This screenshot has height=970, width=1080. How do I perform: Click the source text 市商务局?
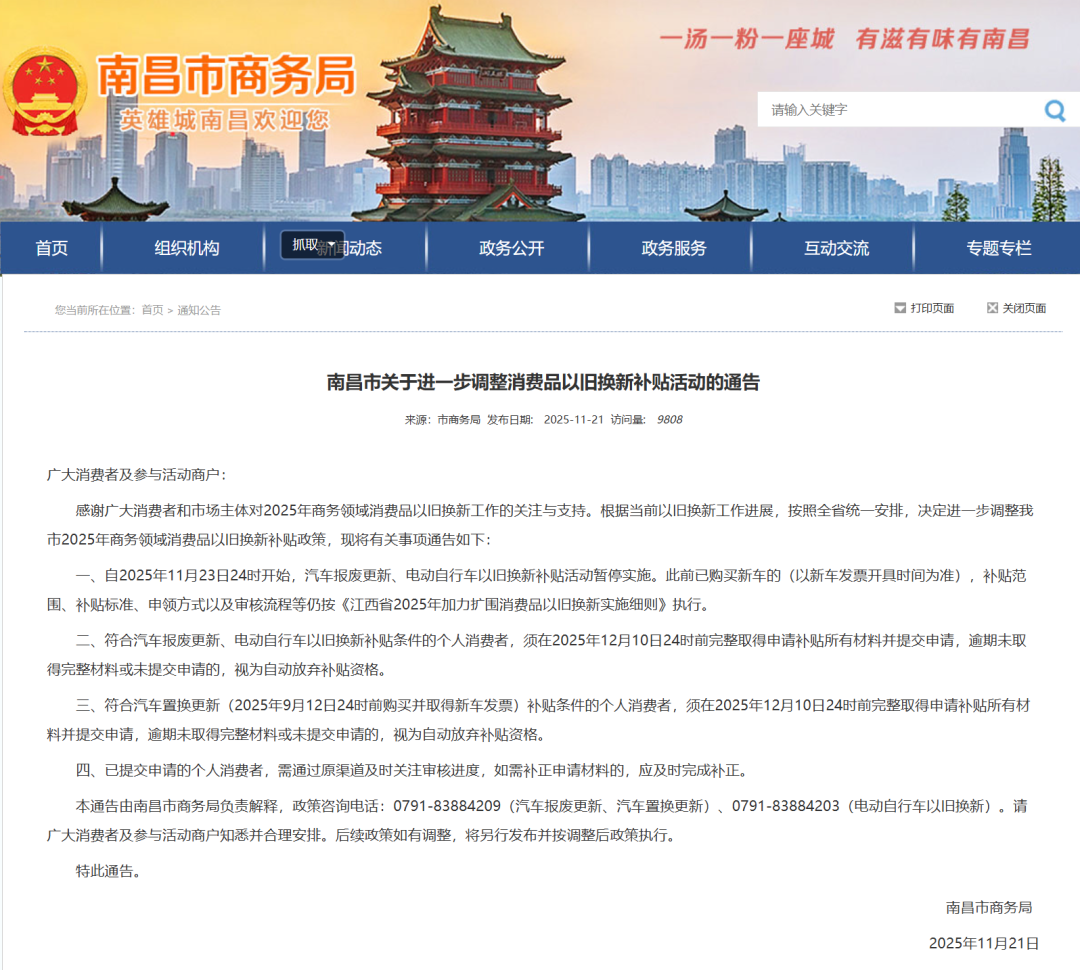459,420
